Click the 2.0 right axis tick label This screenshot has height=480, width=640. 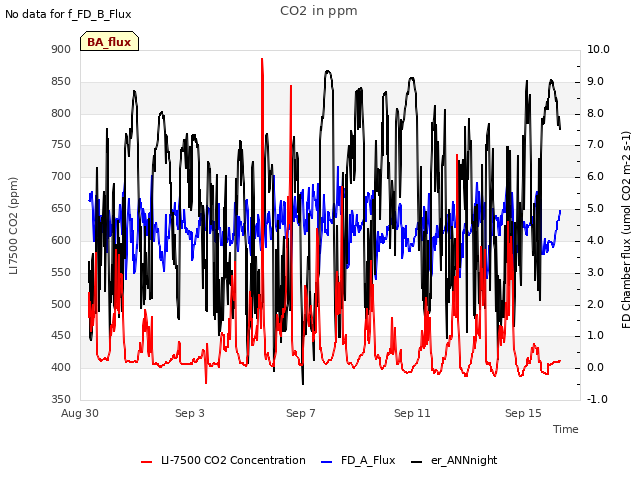[x=596, y=304]
